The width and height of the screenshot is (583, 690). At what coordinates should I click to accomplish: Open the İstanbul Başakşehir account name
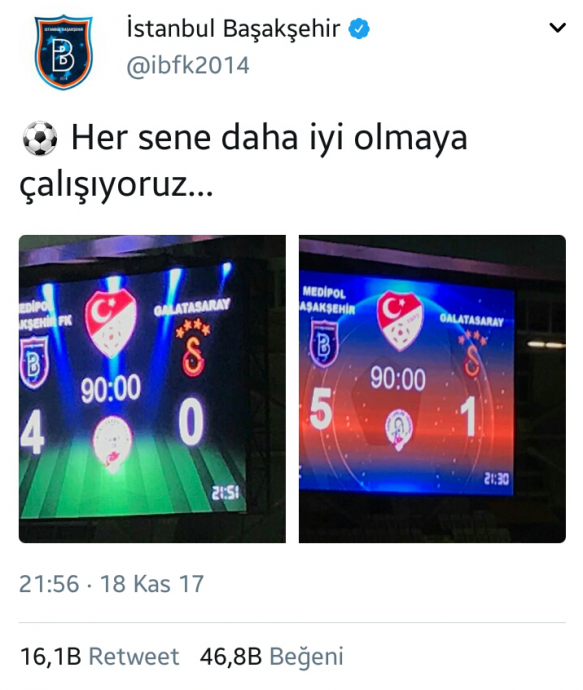pyautogui.click(x=233, y=29)
